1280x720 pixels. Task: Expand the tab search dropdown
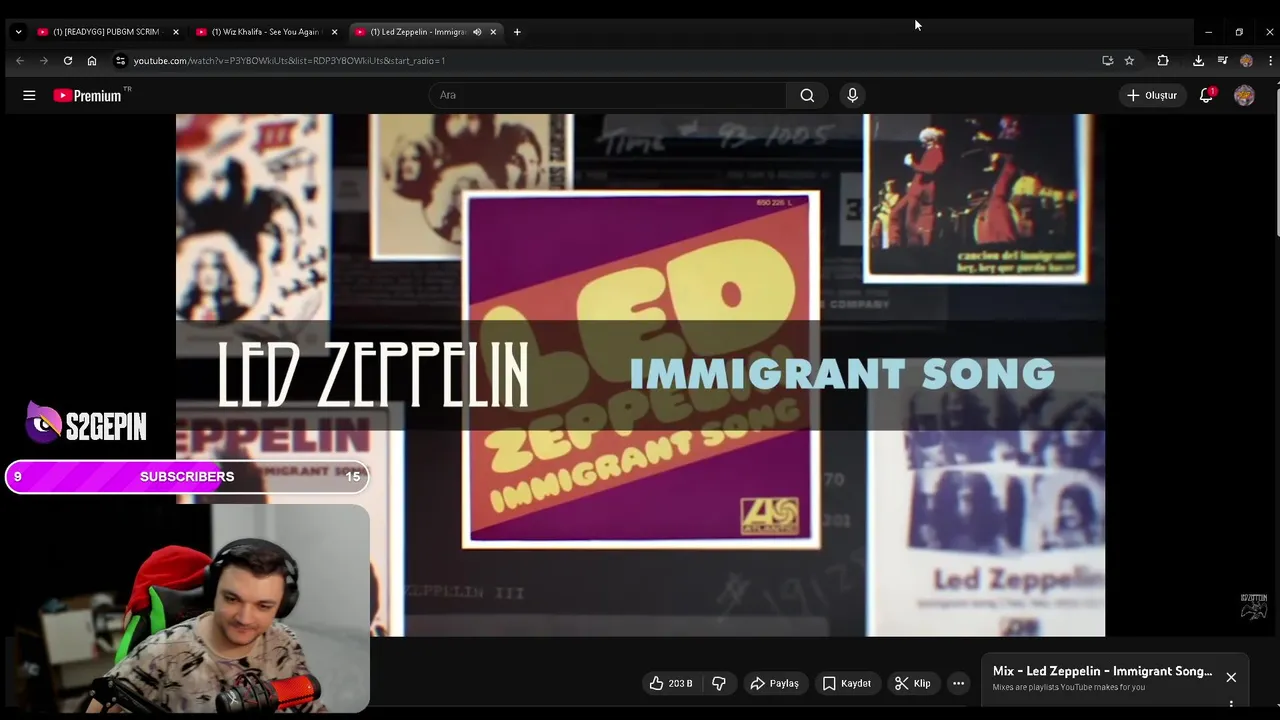pos(18,32)
